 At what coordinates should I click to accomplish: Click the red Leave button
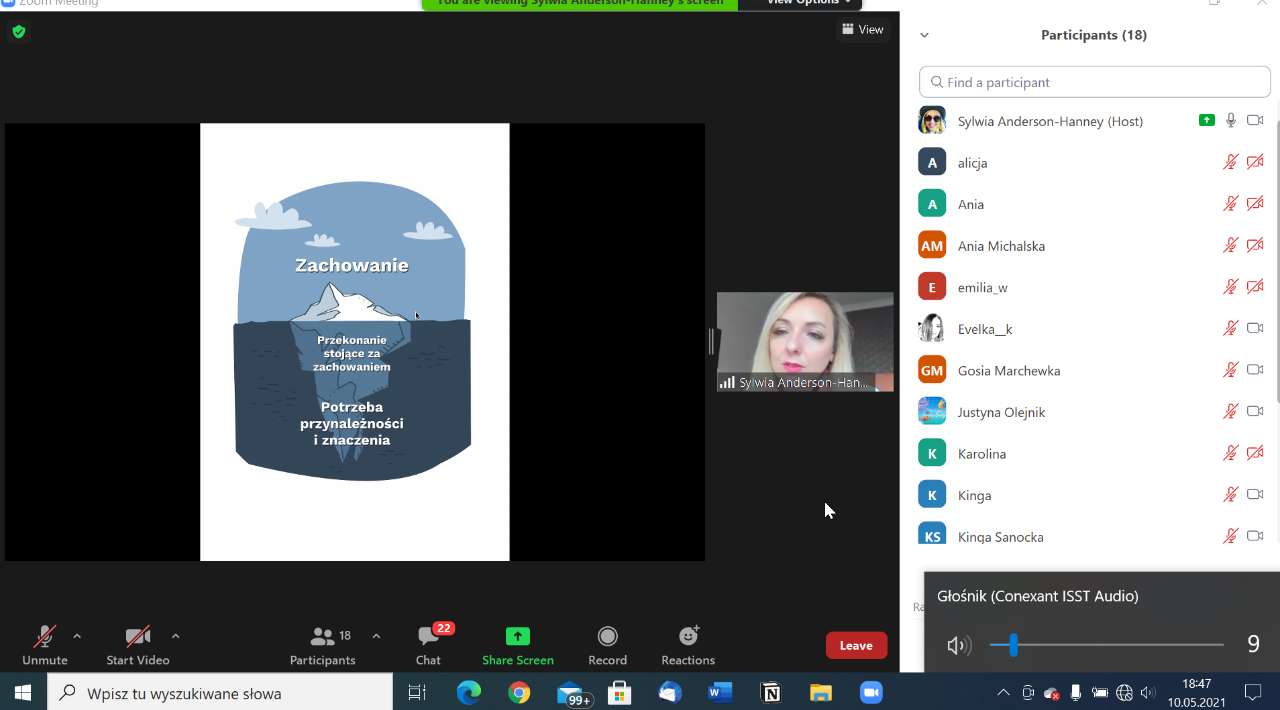856,645
